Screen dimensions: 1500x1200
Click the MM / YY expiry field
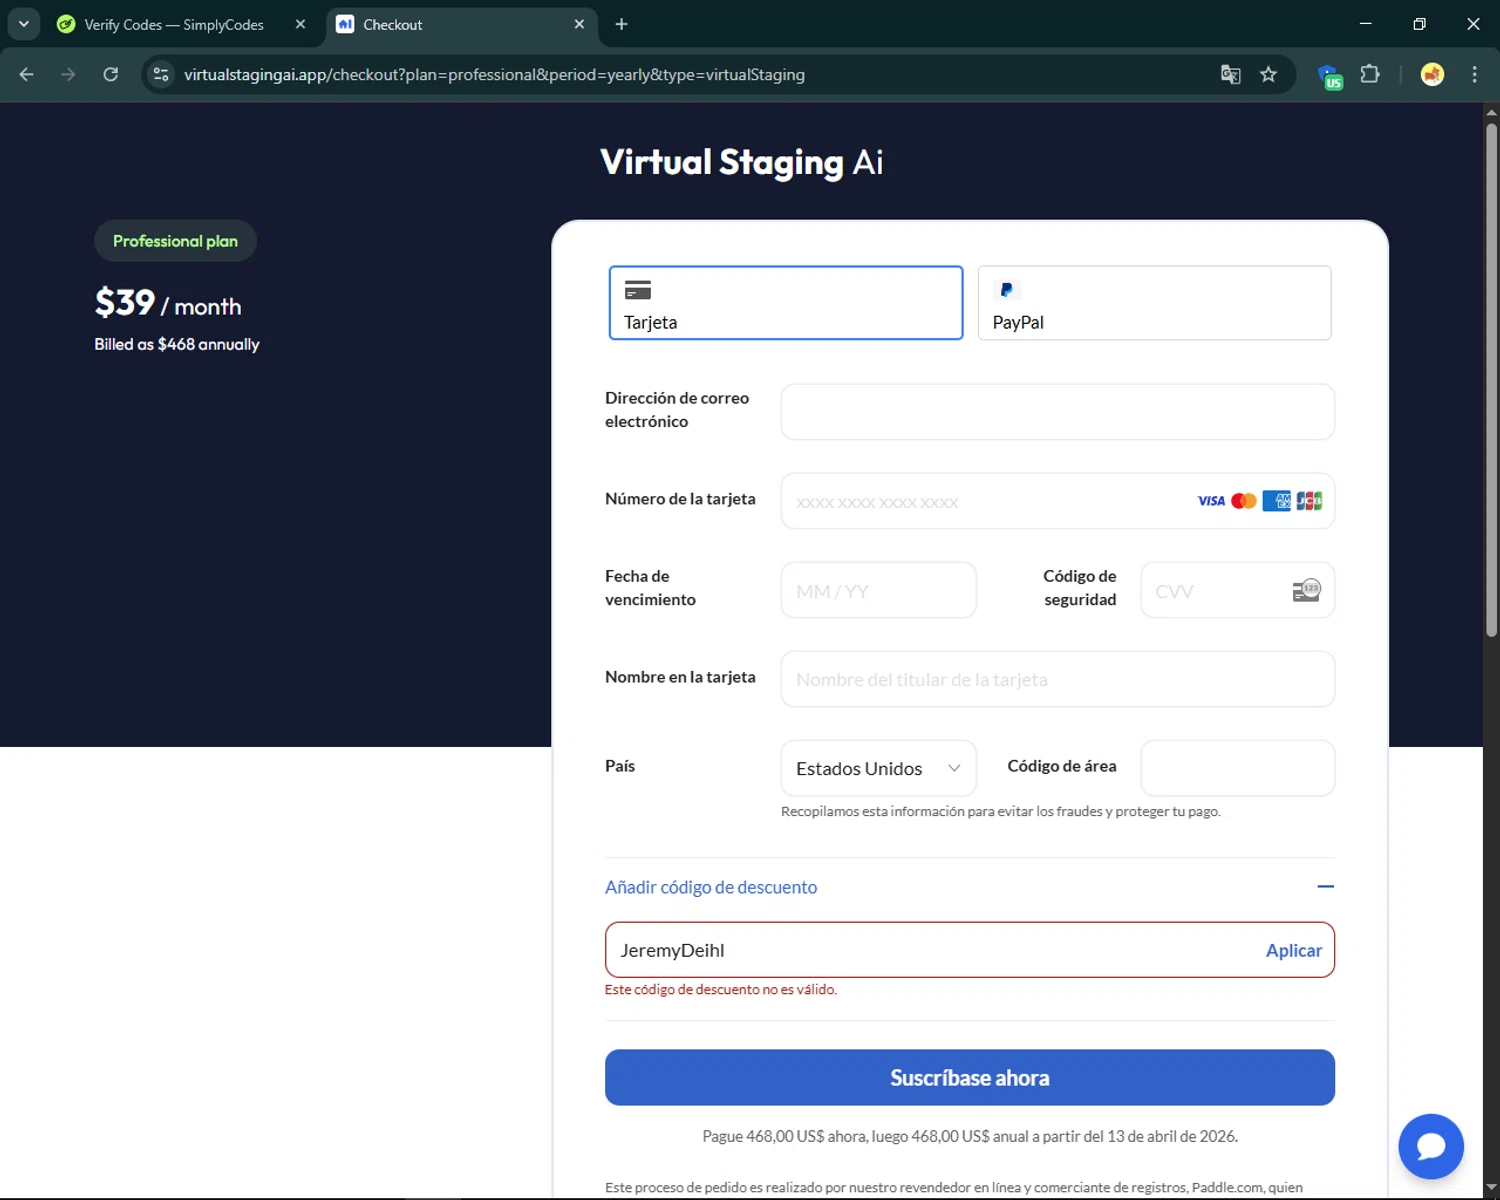click(x=878, y=590)
